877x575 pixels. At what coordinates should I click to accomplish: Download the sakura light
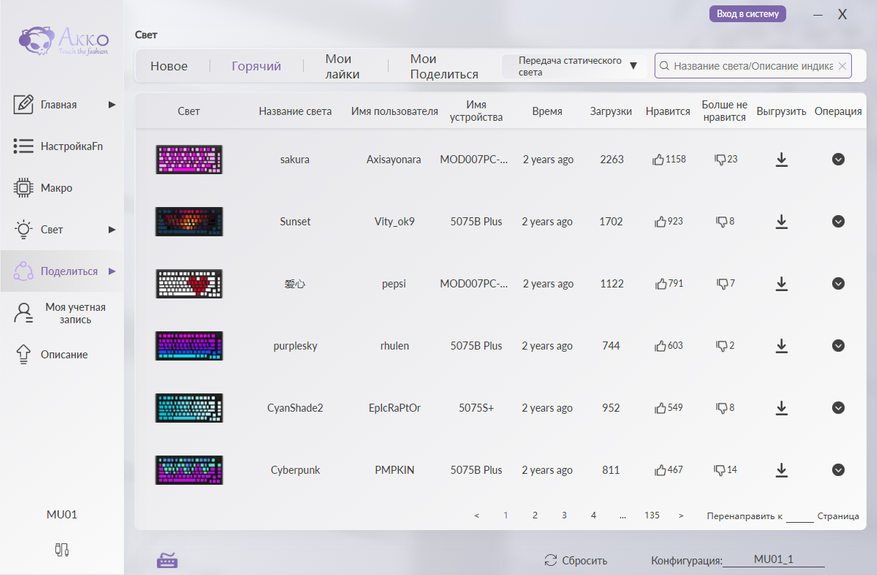click(781, 159)
